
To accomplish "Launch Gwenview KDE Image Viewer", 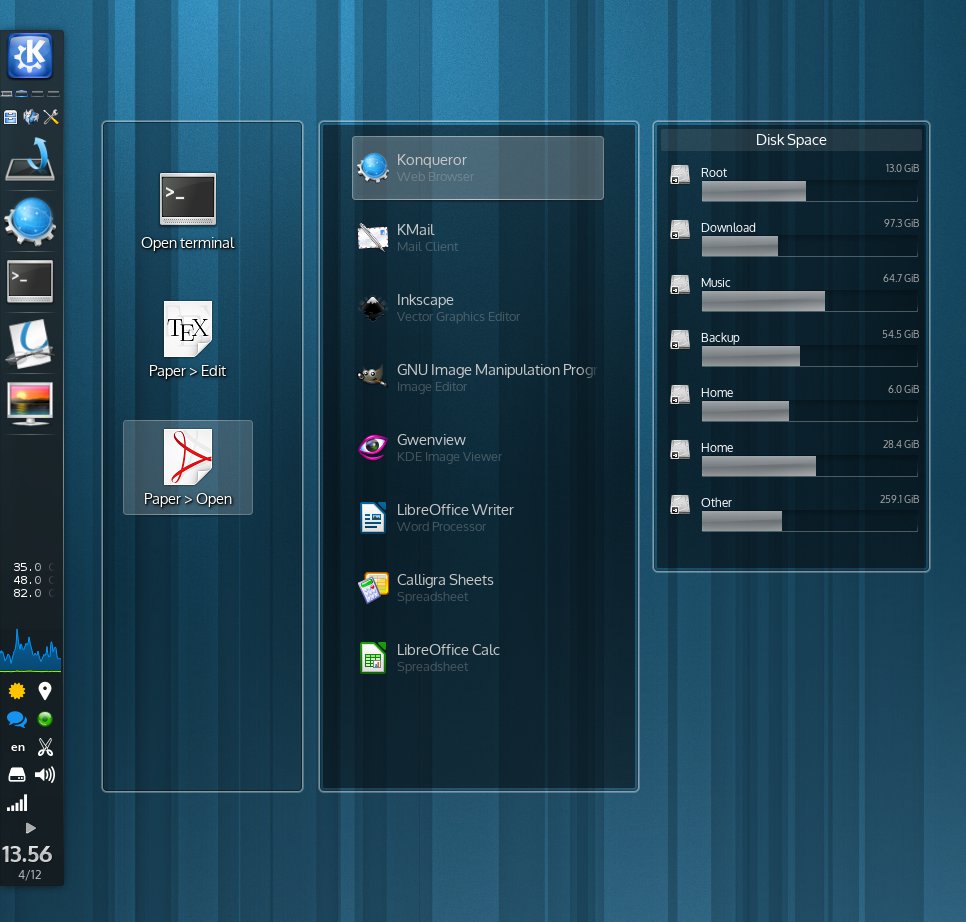I will point(477,448).
